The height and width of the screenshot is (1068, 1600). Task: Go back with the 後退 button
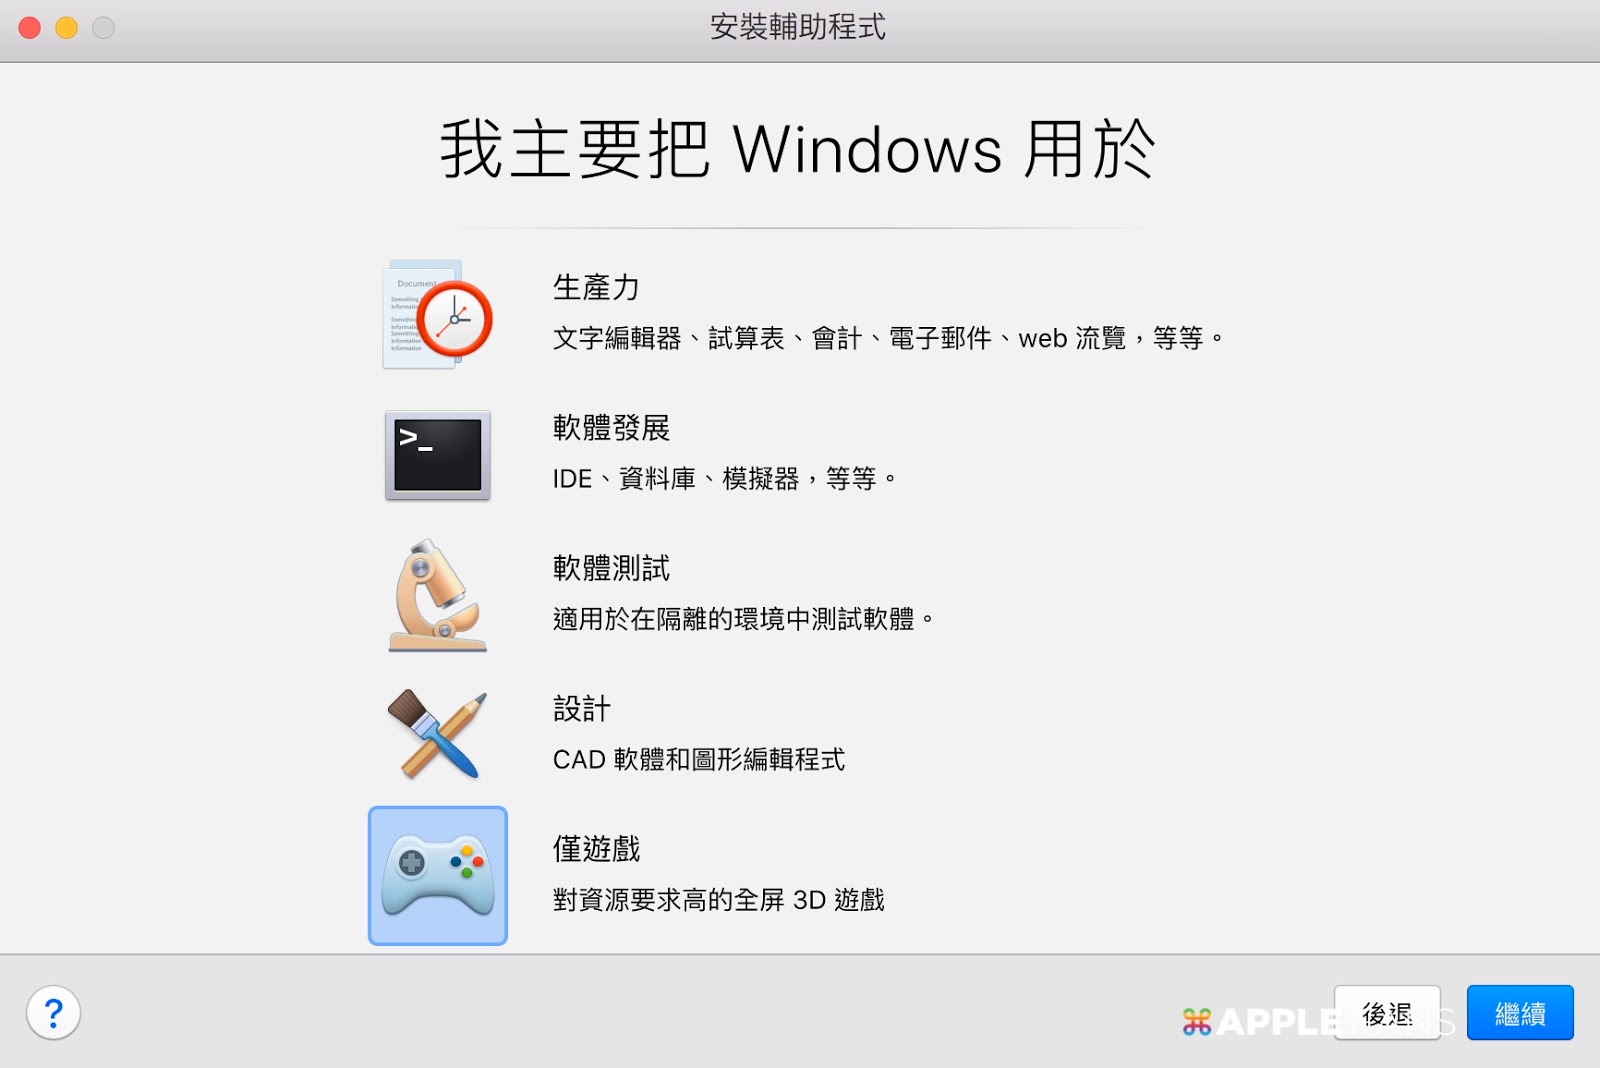click(x=1387, y=1013)
